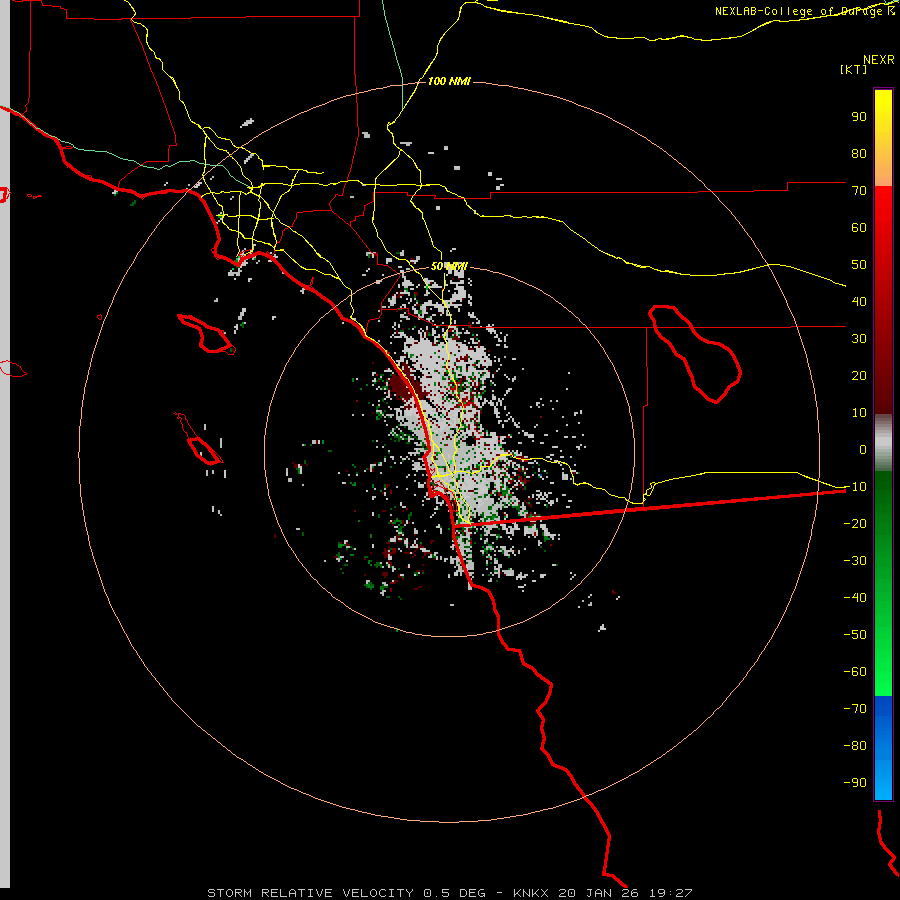Click the -90 value on the velocity scale

point(855,783)
